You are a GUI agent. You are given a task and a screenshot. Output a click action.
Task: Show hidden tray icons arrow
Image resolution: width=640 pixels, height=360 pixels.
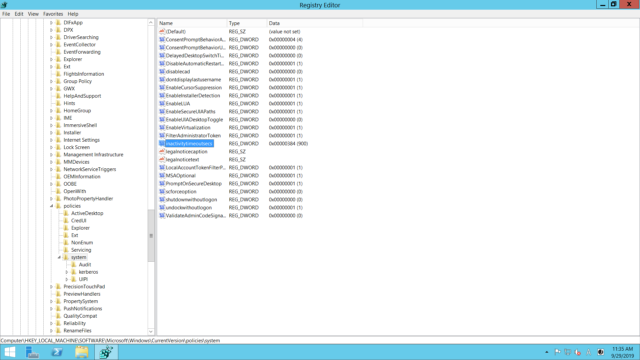coord(547,352)
